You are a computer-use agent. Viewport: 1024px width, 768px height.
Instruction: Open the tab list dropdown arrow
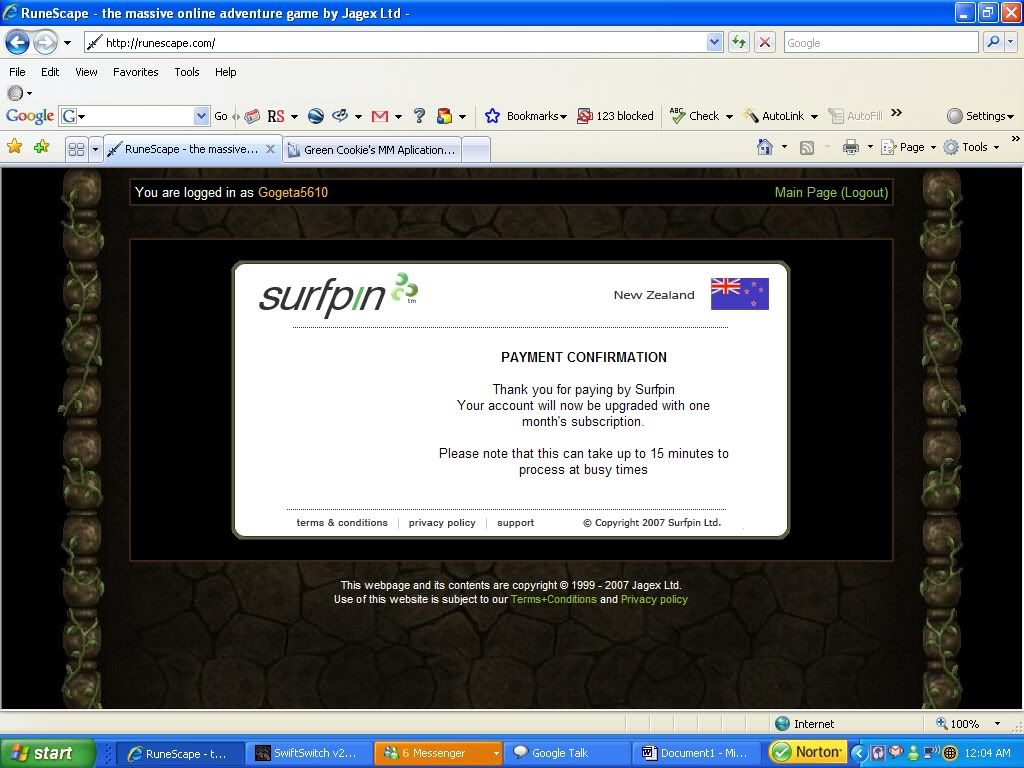tap(95, 150)
